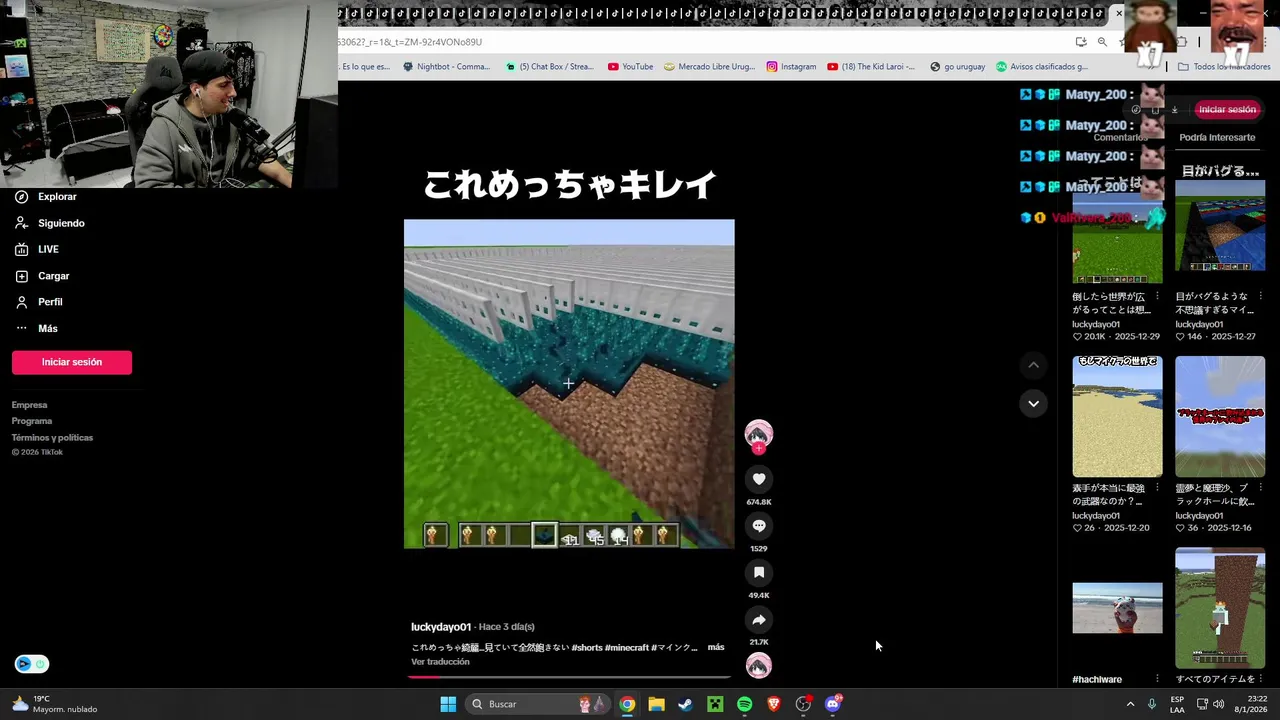The height and width of the screenshot is (720, 1280).
Task: Open the spinning sound disc under share
Action: click(759, 666)
